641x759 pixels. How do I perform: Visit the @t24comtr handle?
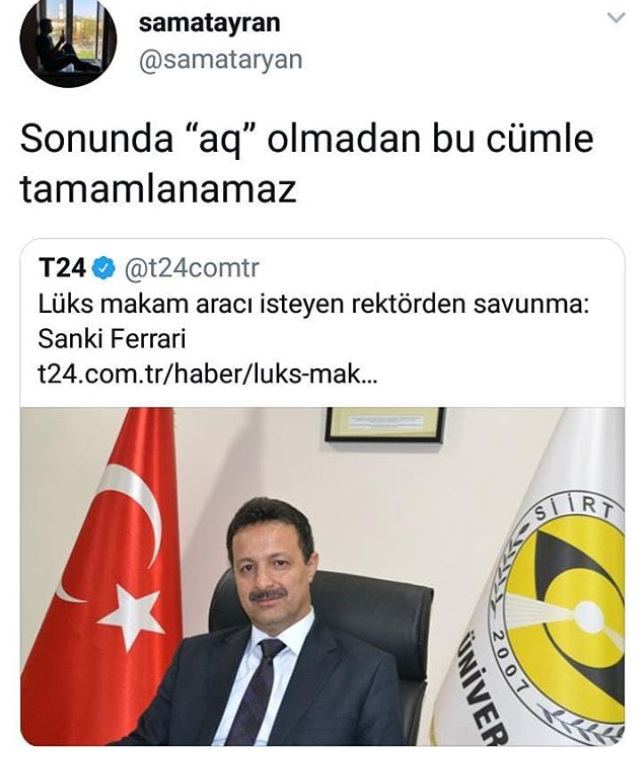coord(192,269)
